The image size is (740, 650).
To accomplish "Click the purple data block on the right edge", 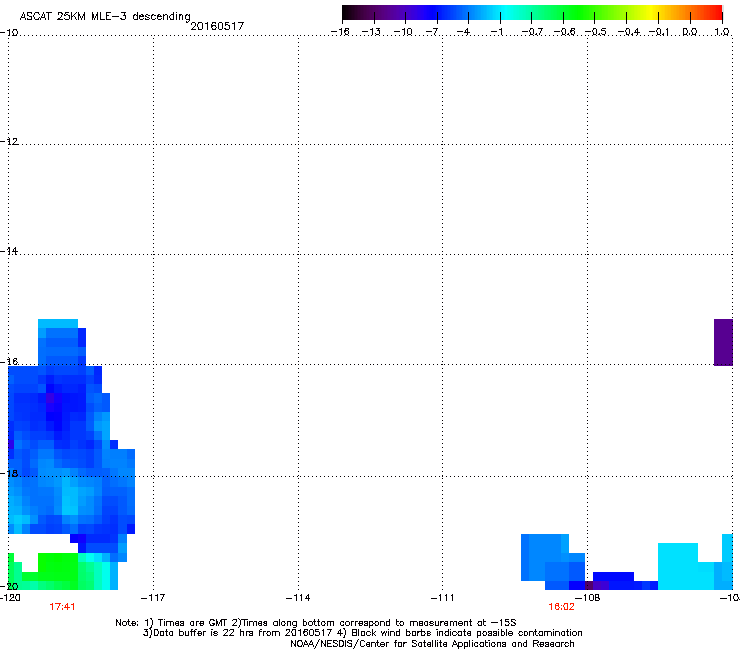I will [723, 342].
